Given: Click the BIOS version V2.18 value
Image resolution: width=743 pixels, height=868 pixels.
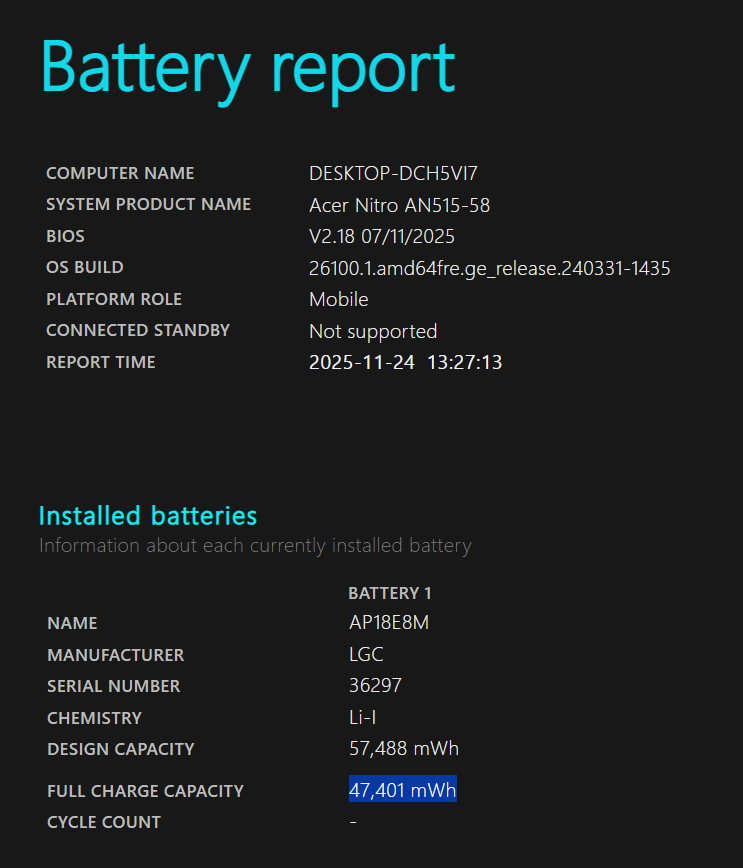Looking at the screenshot, I should (381, 237).
